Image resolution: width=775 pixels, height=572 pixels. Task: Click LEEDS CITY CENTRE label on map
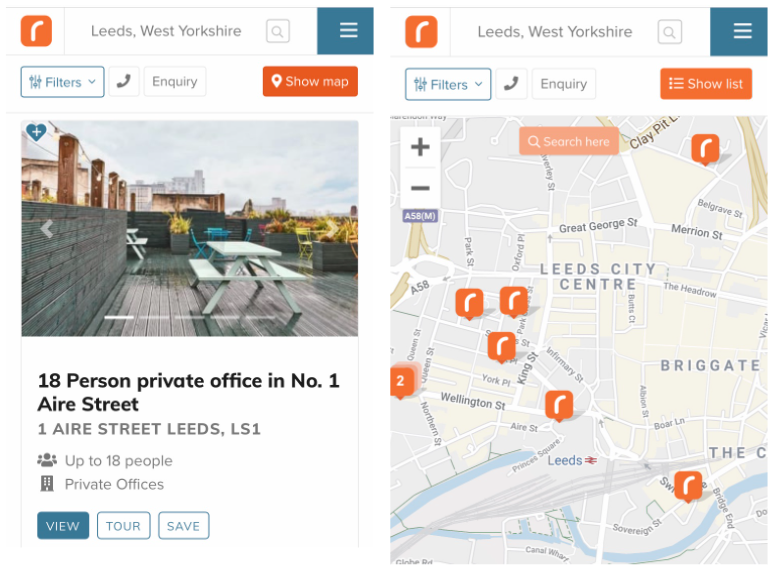click(x=598, y=276)
